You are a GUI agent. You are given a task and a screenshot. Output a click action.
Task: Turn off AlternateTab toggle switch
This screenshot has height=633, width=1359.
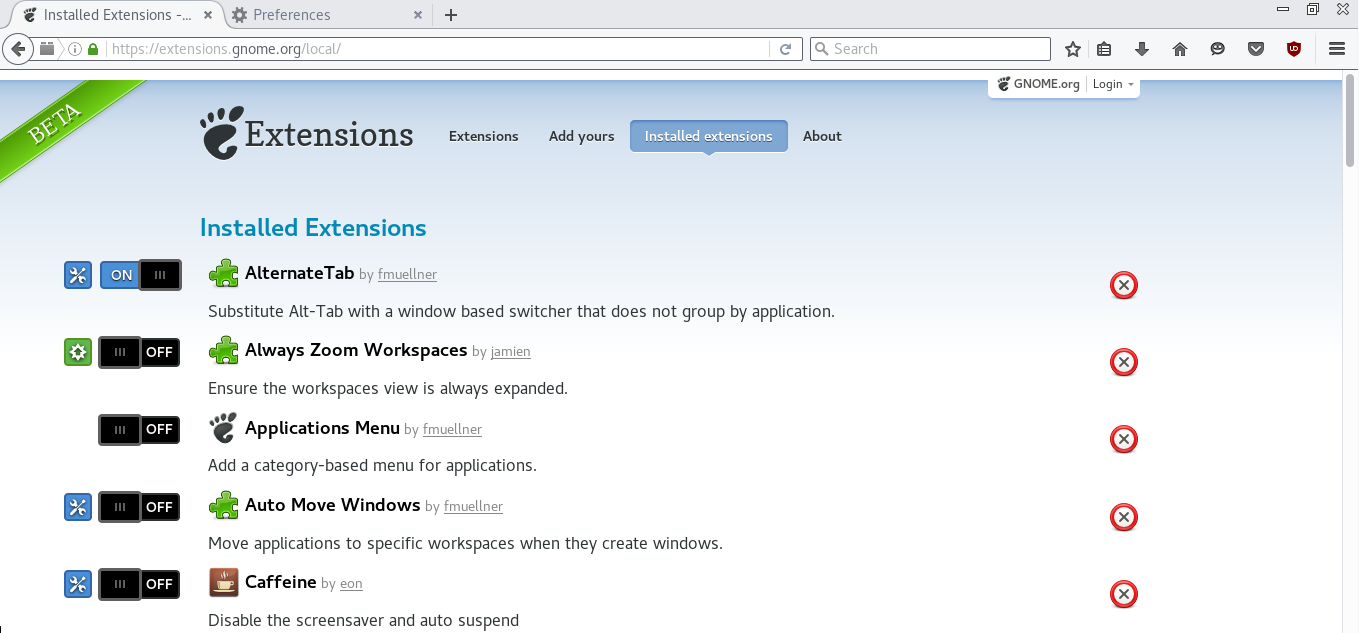[x=141, y=275]
